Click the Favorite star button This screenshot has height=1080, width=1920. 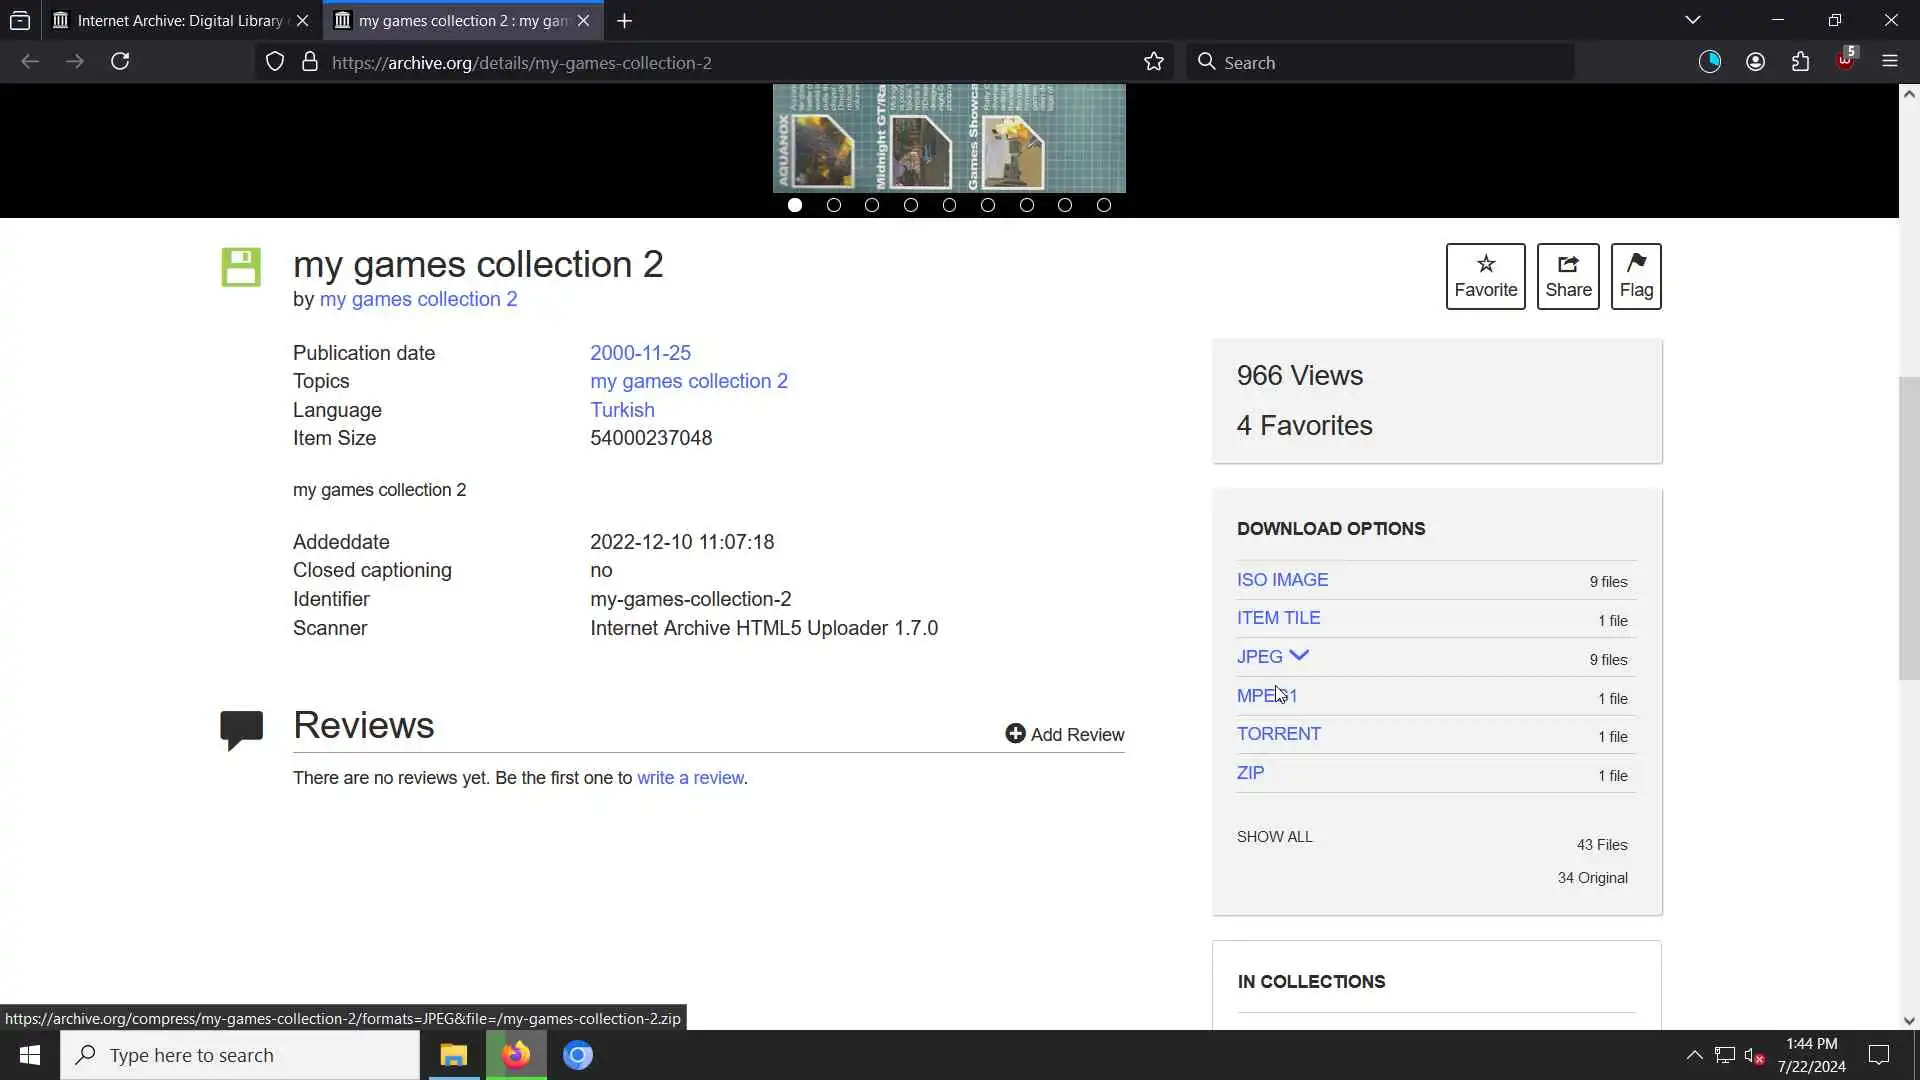pos(1485,276)
